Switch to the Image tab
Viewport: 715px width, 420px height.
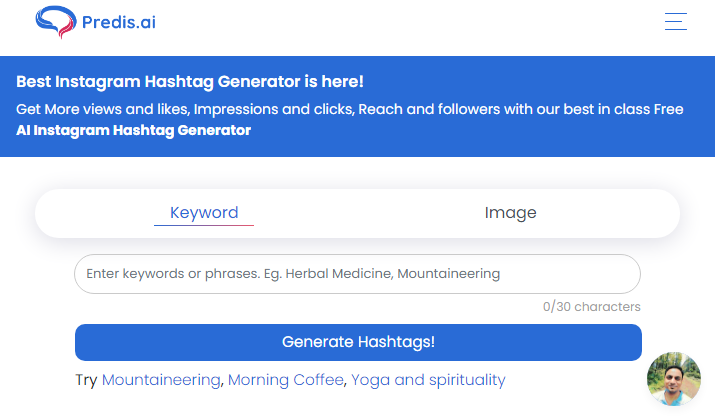click(x=510, y=213)
